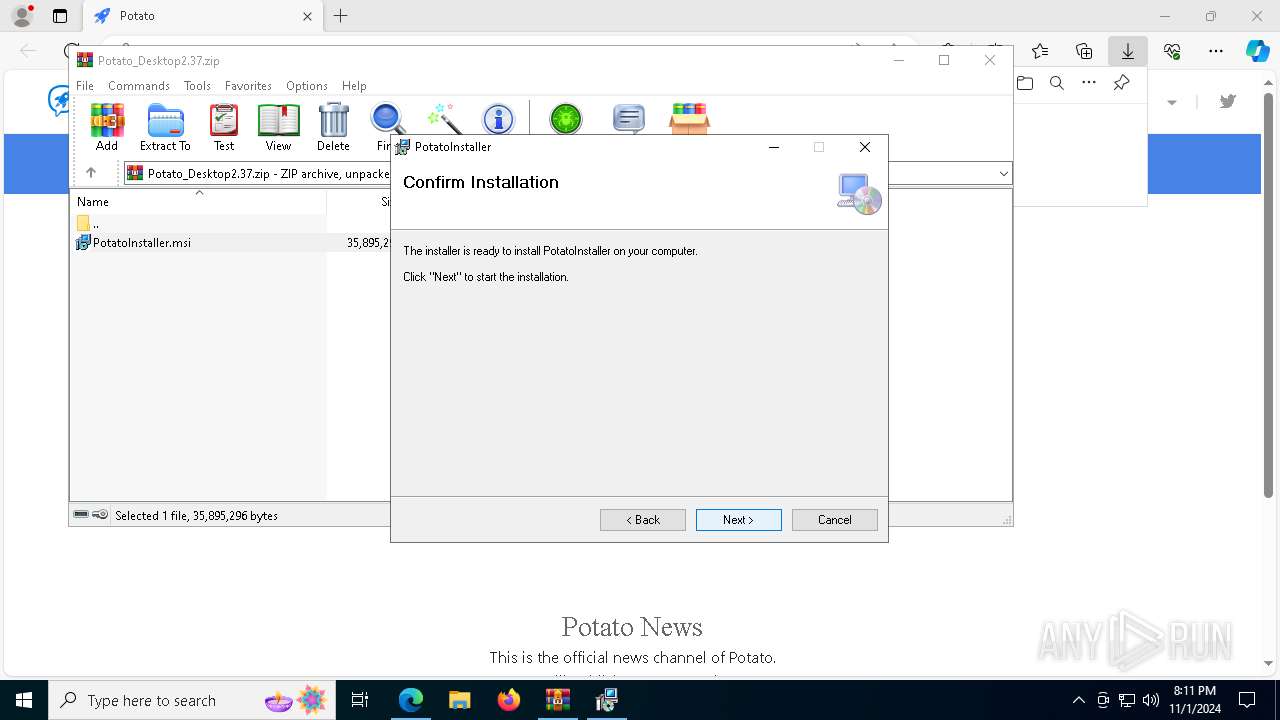Open the File menu in WinRAR

tap(85, 86)
